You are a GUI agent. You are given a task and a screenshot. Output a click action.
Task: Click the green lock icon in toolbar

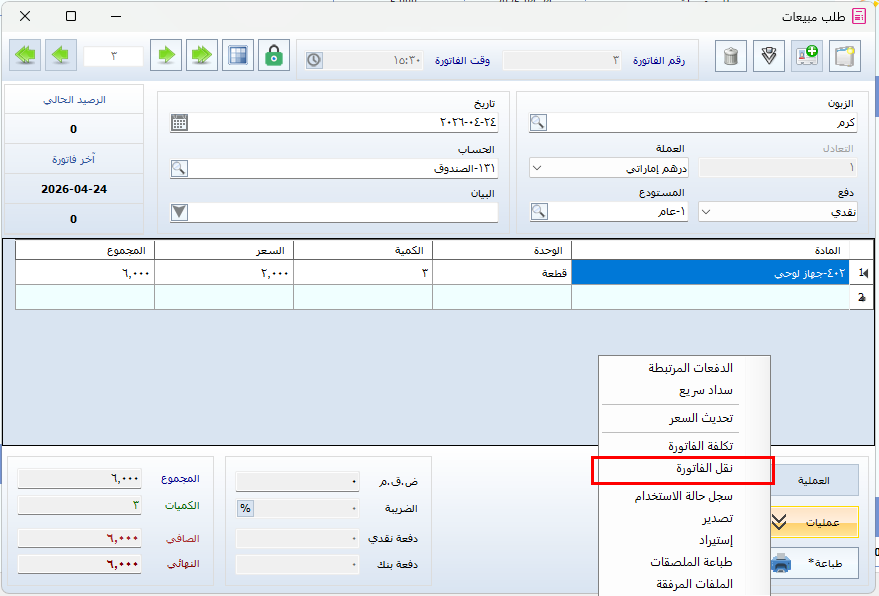tap(273, 56)
